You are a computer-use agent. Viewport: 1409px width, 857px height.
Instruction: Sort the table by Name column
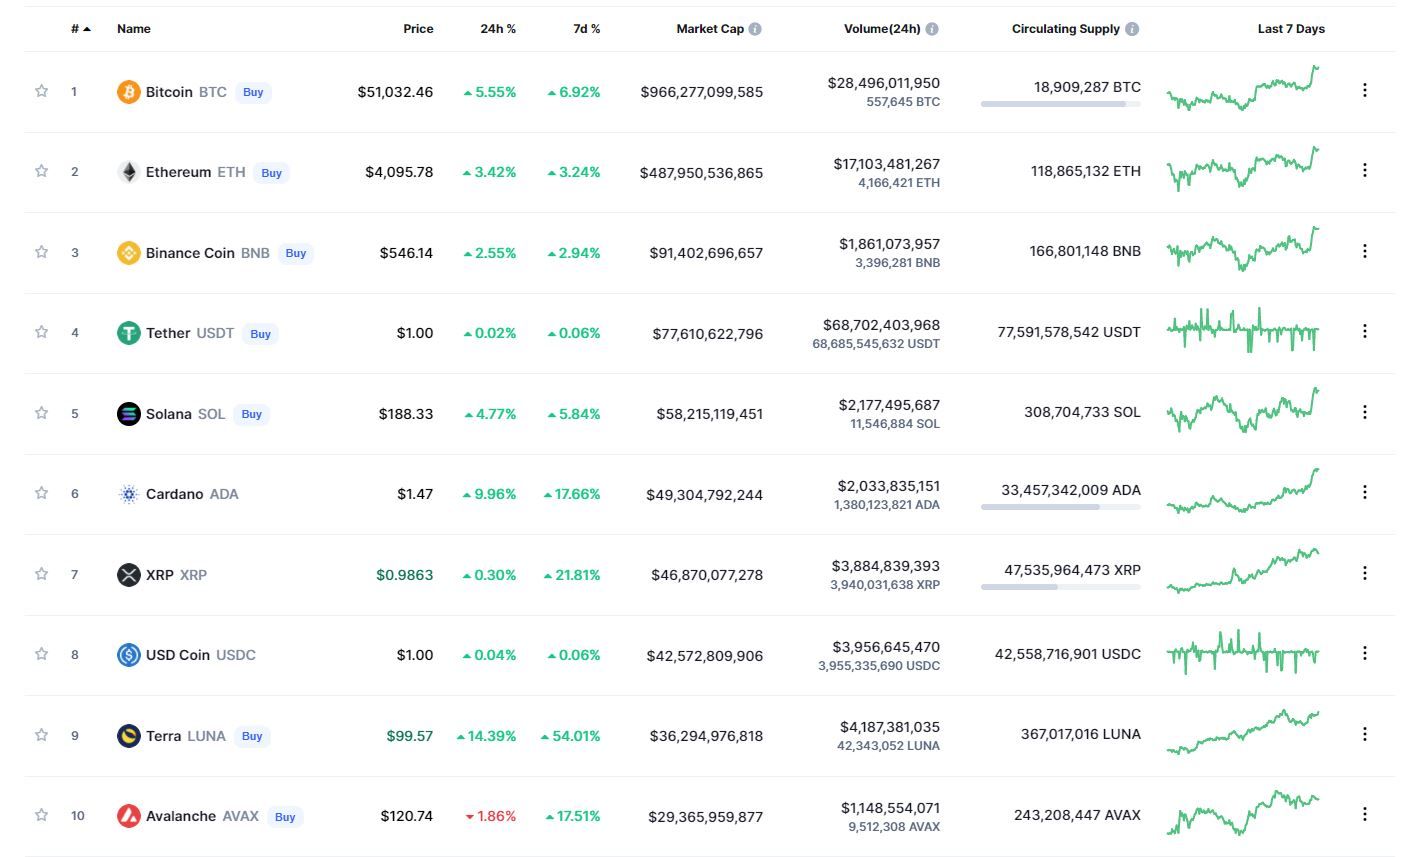(134, 29)
